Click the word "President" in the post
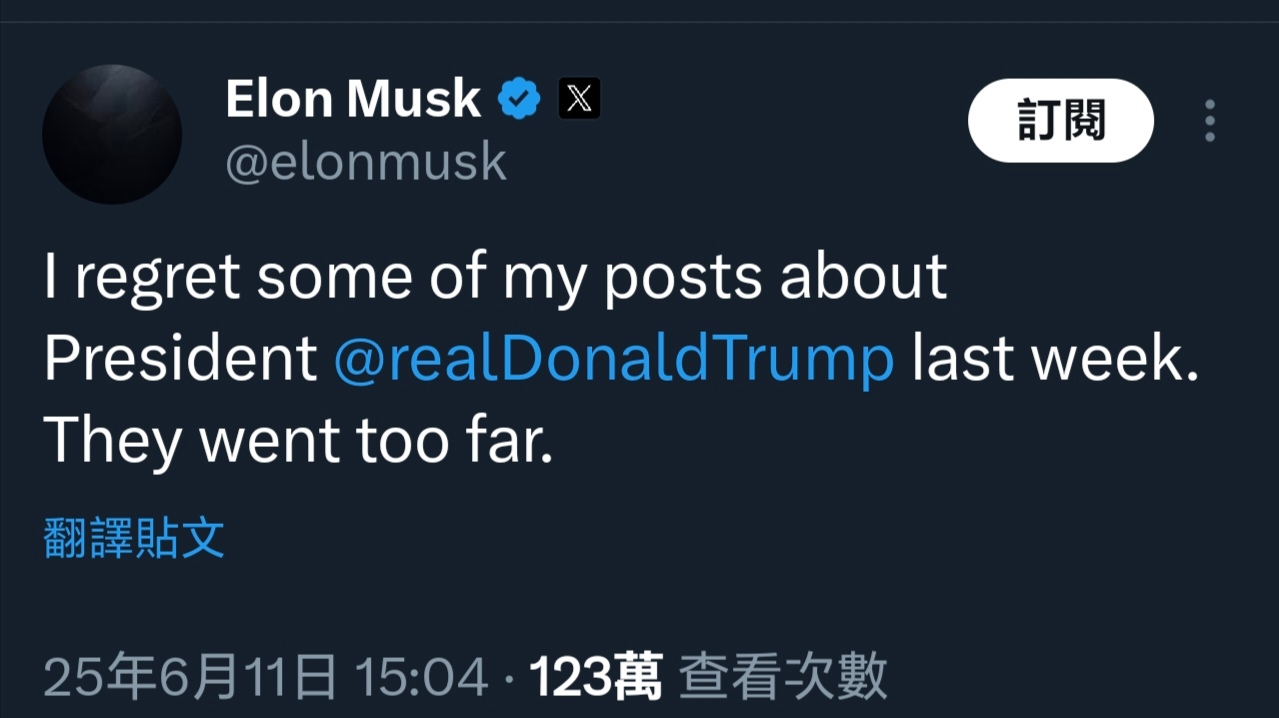 pos(181,359)
